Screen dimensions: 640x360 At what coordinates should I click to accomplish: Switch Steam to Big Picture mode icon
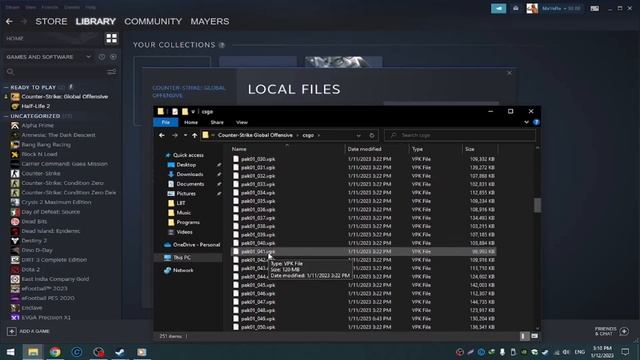coord(595,8)
